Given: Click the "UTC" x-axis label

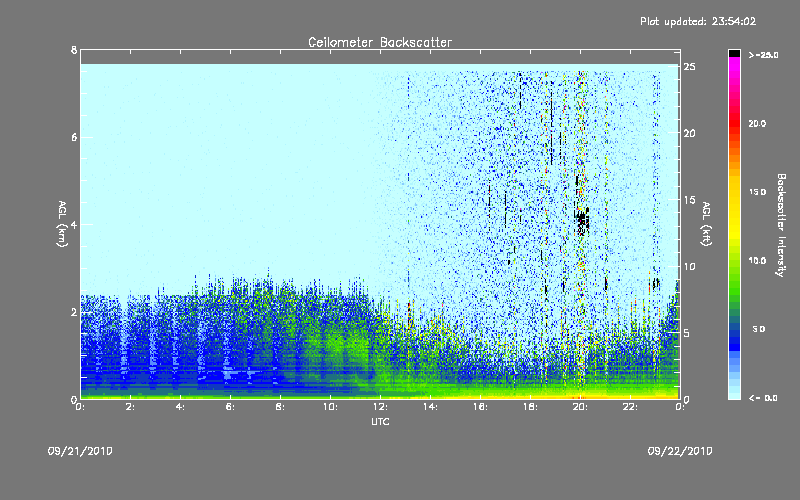Looking at the screenshot, I should 380,421.
